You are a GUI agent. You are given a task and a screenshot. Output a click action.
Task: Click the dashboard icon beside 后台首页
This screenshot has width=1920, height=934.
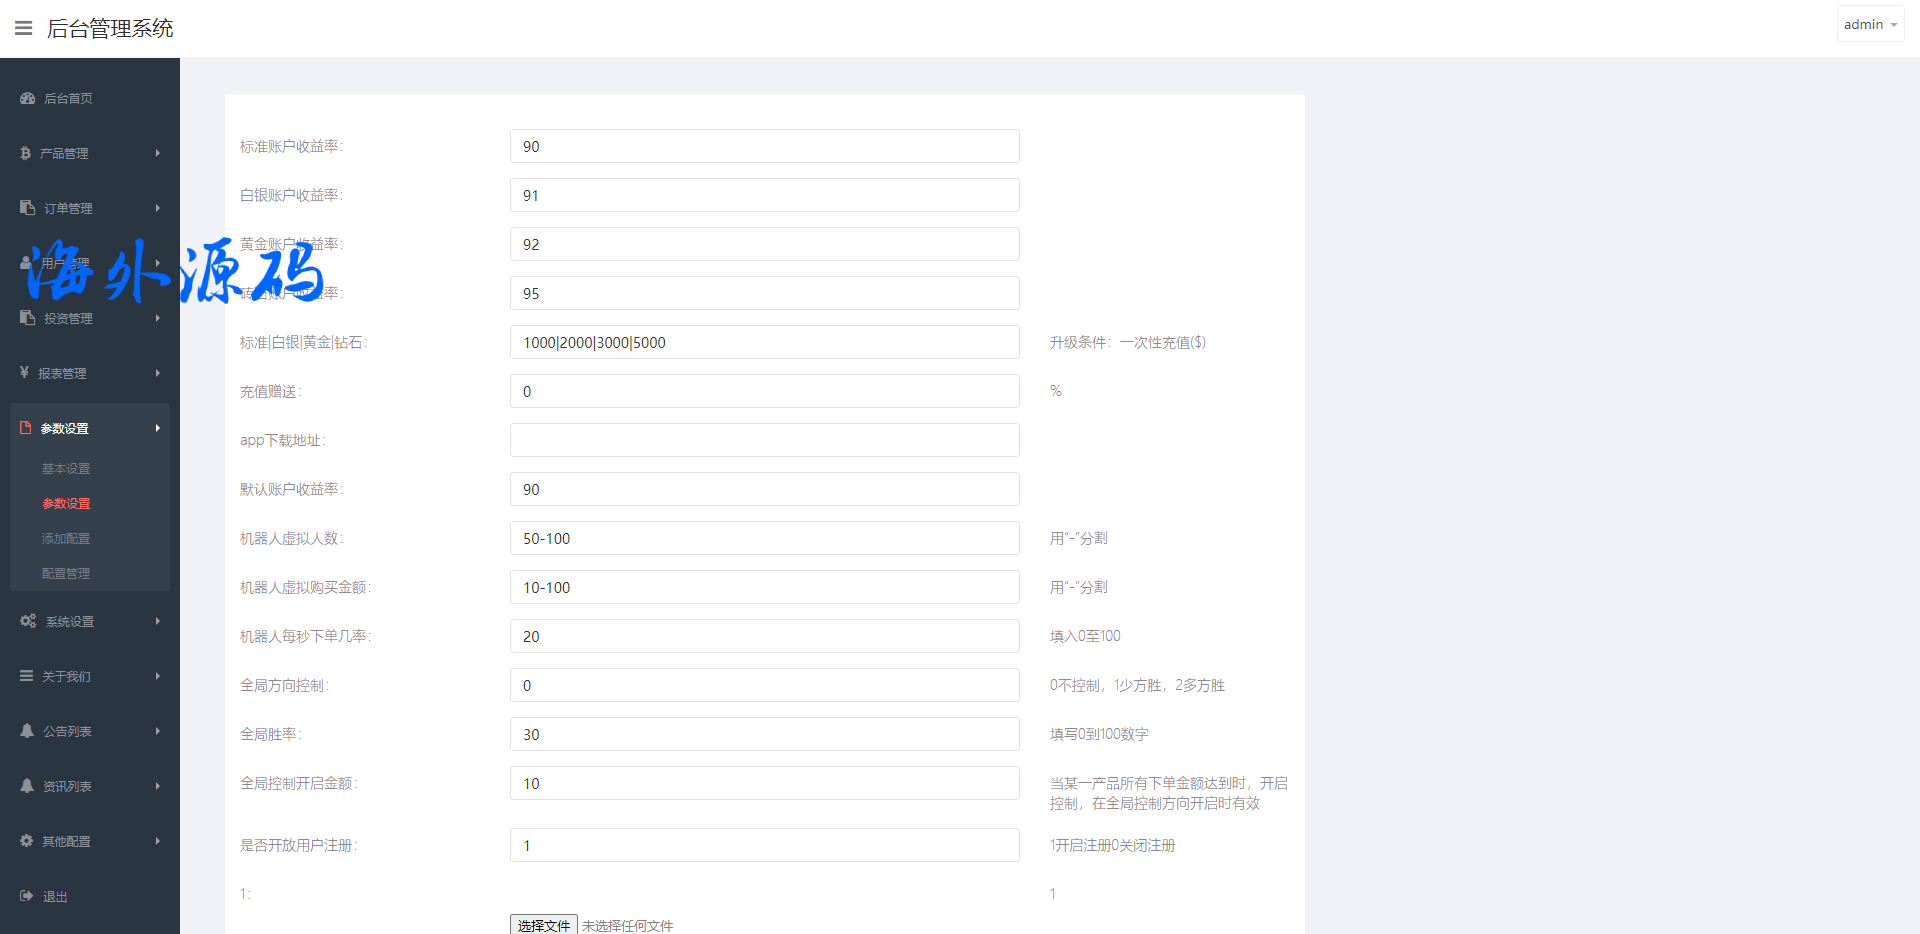(x=27, y=98)
